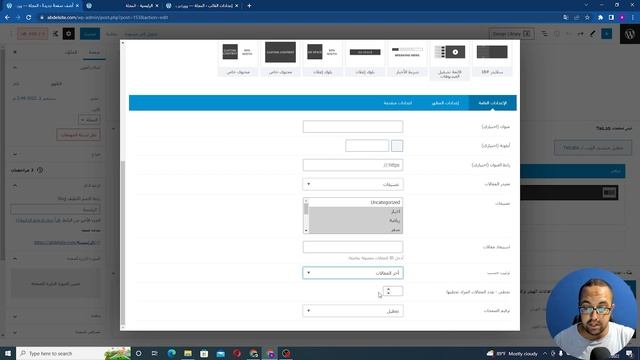Click the categories listbox scrollbar
Viewport: 640px width, 360px height.
306,216
